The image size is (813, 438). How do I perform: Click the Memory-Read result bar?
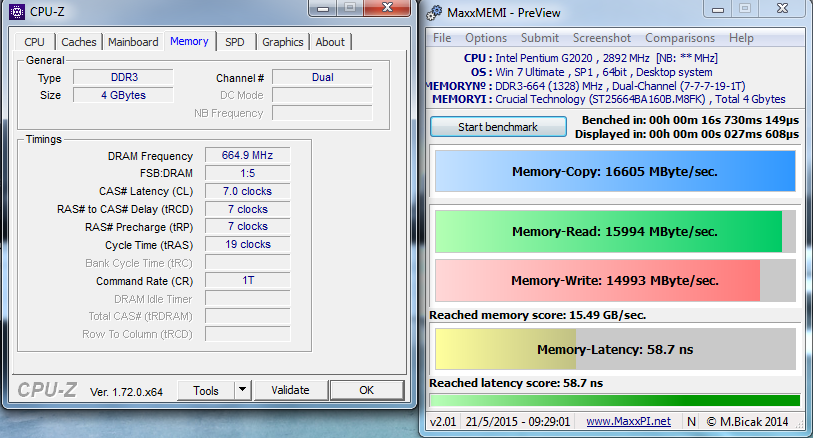click(615, 231)
